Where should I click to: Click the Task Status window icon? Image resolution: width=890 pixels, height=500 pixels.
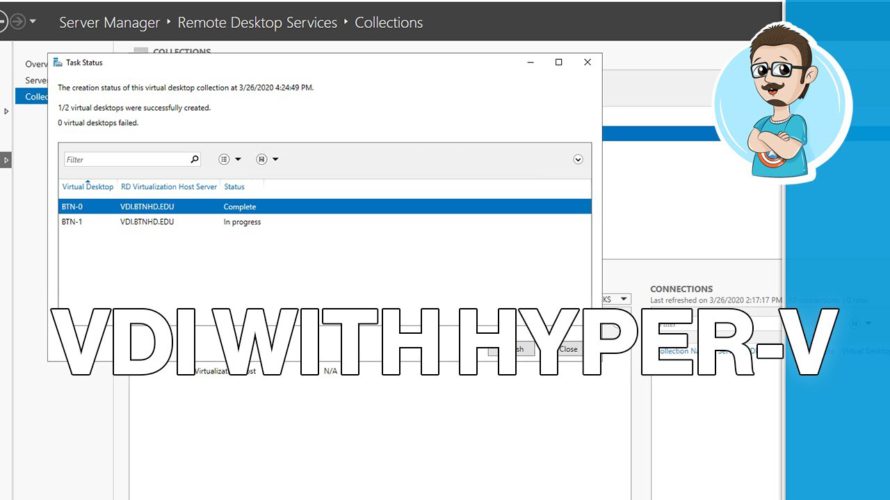coord(57,62)
